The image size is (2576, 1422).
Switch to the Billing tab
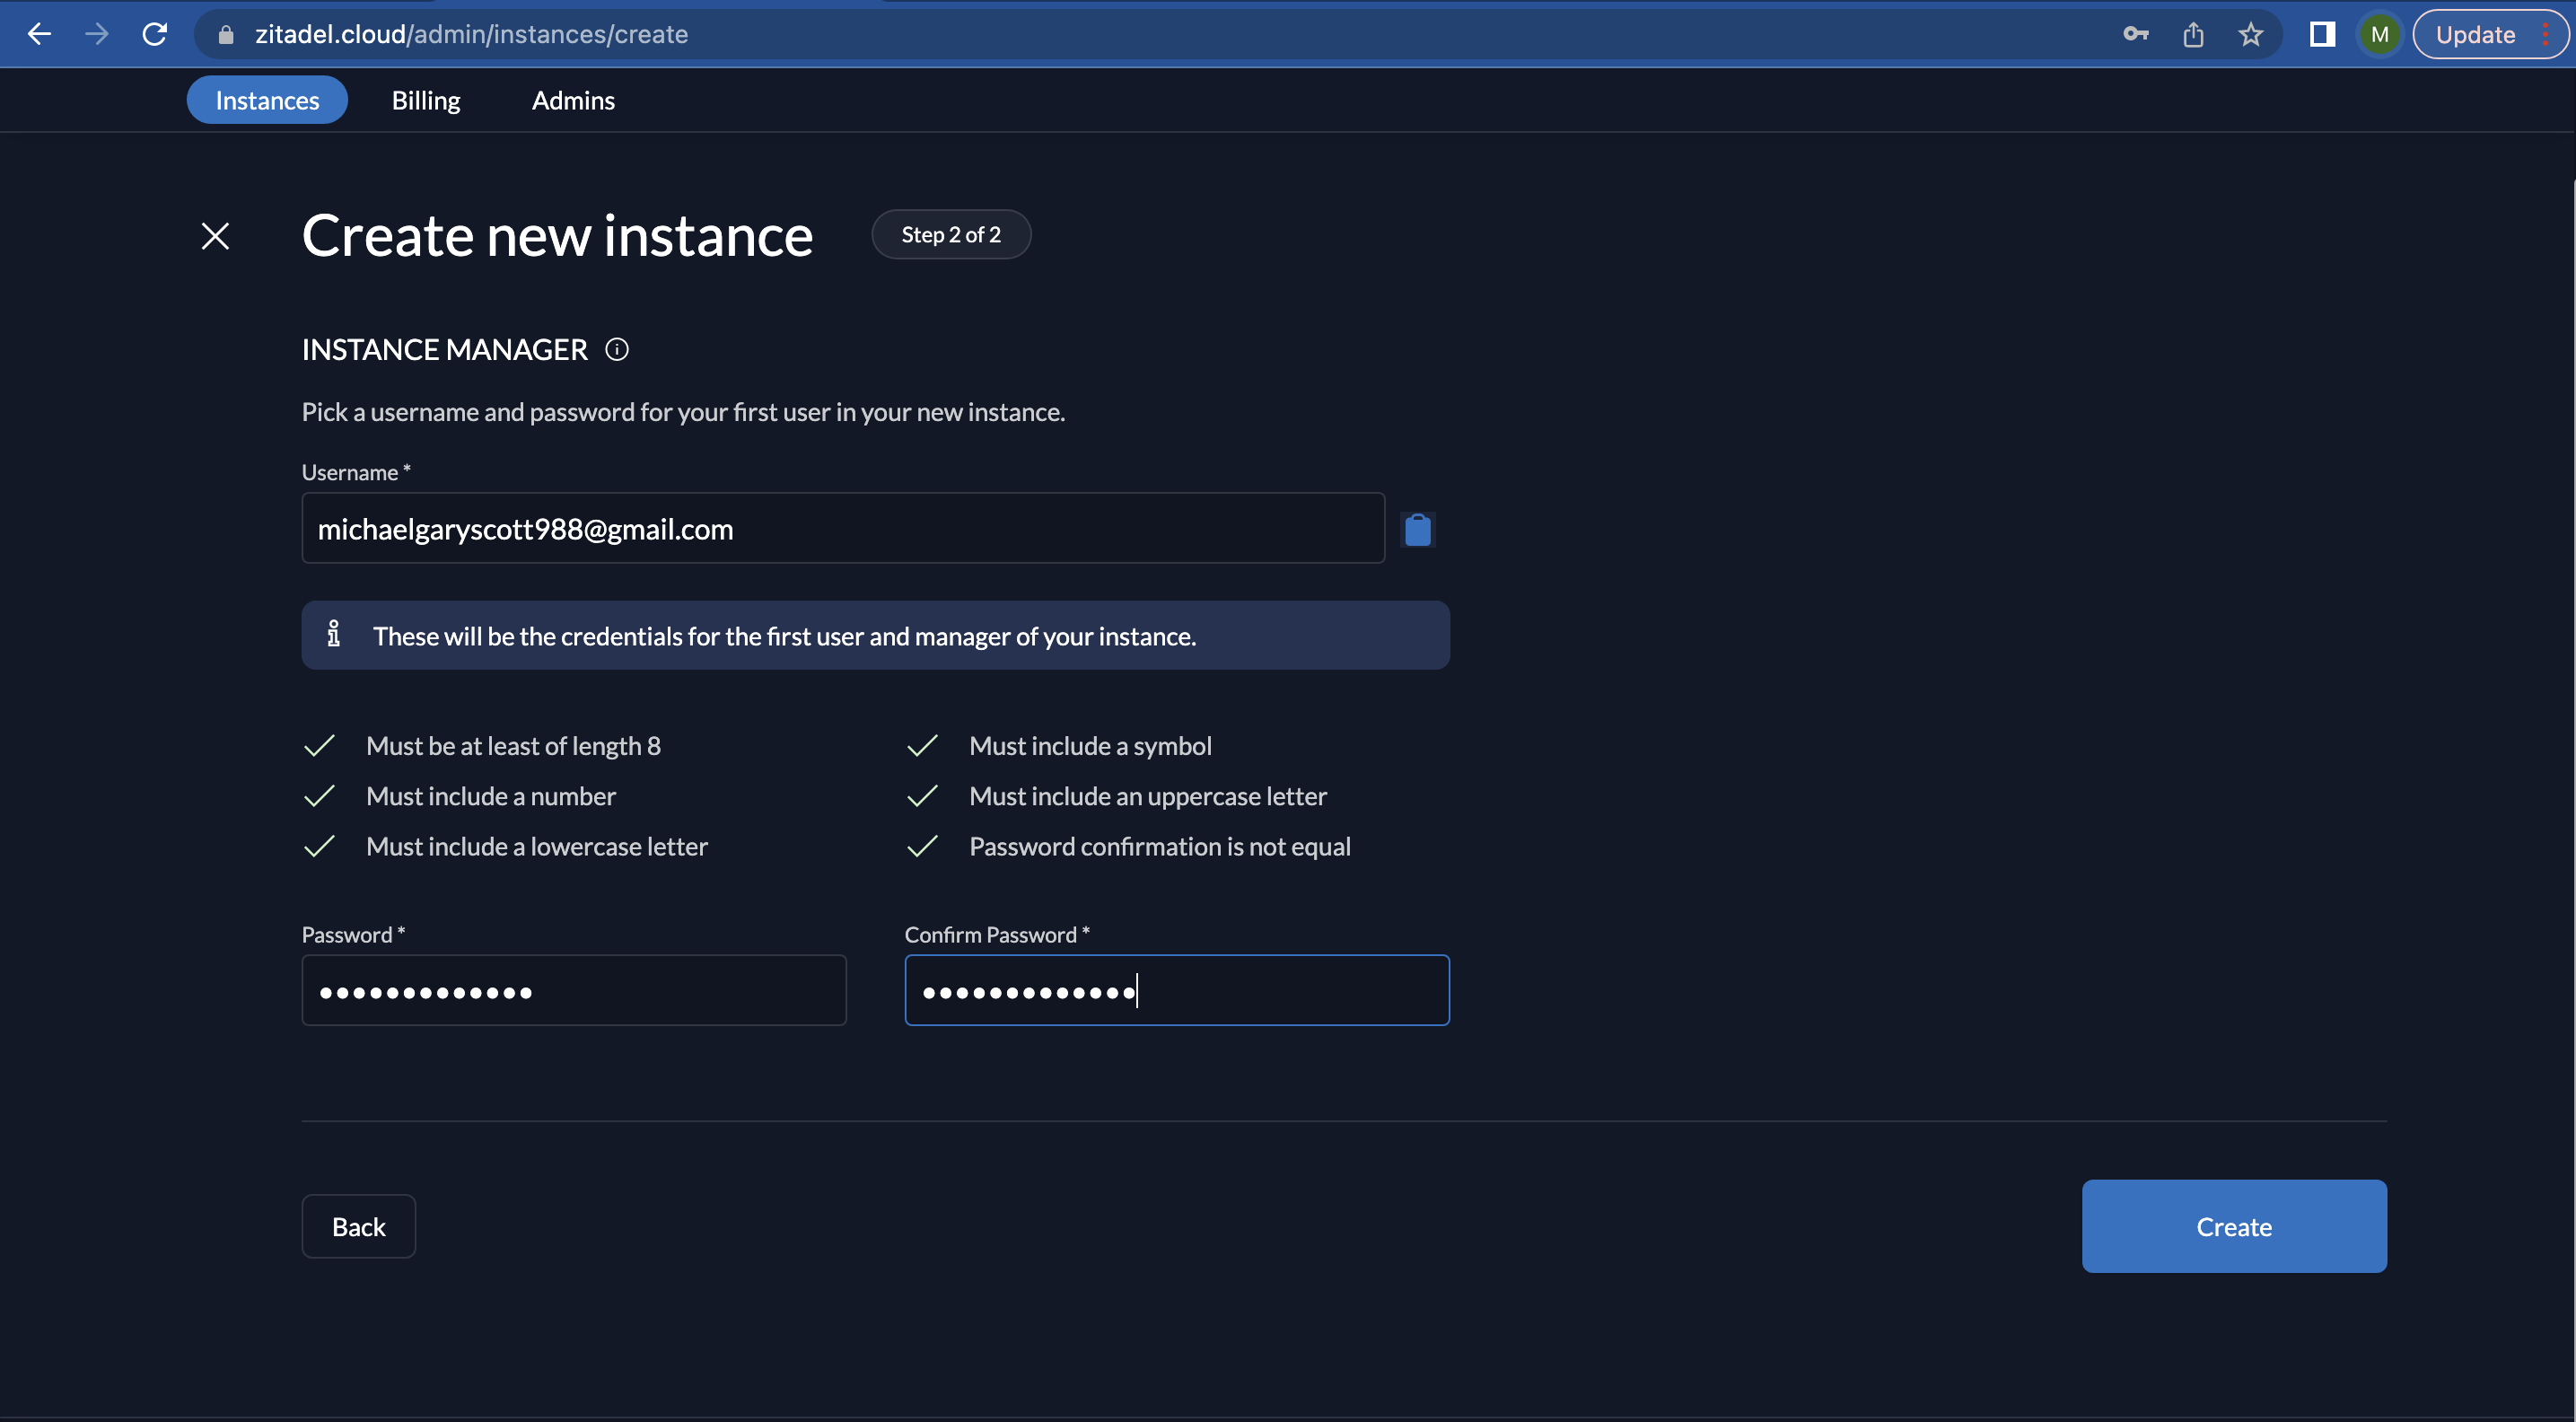(x=426, y=100)
